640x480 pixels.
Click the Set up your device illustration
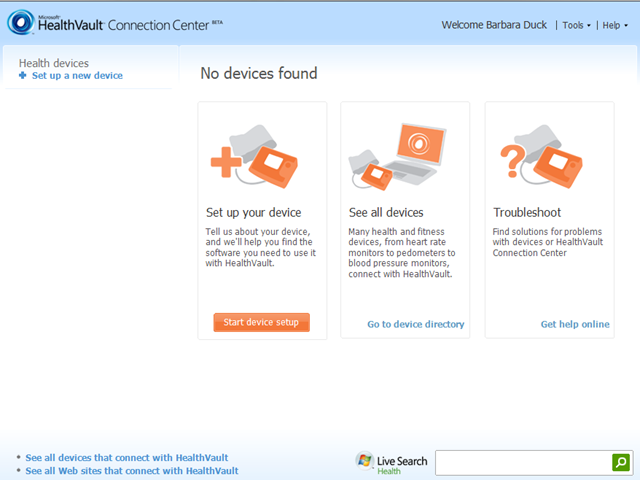254,157
